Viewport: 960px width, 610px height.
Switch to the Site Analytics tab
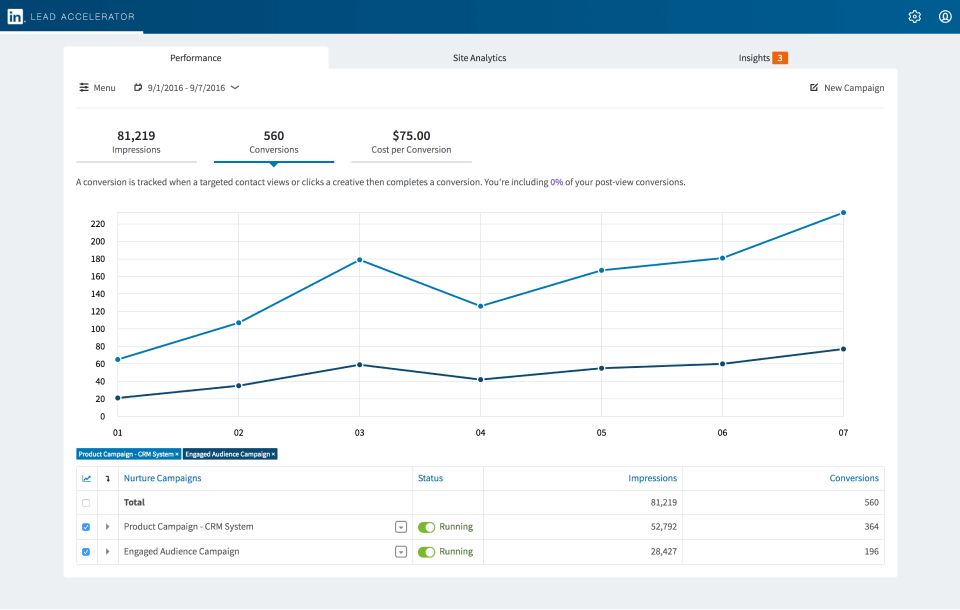click(479, 58)
